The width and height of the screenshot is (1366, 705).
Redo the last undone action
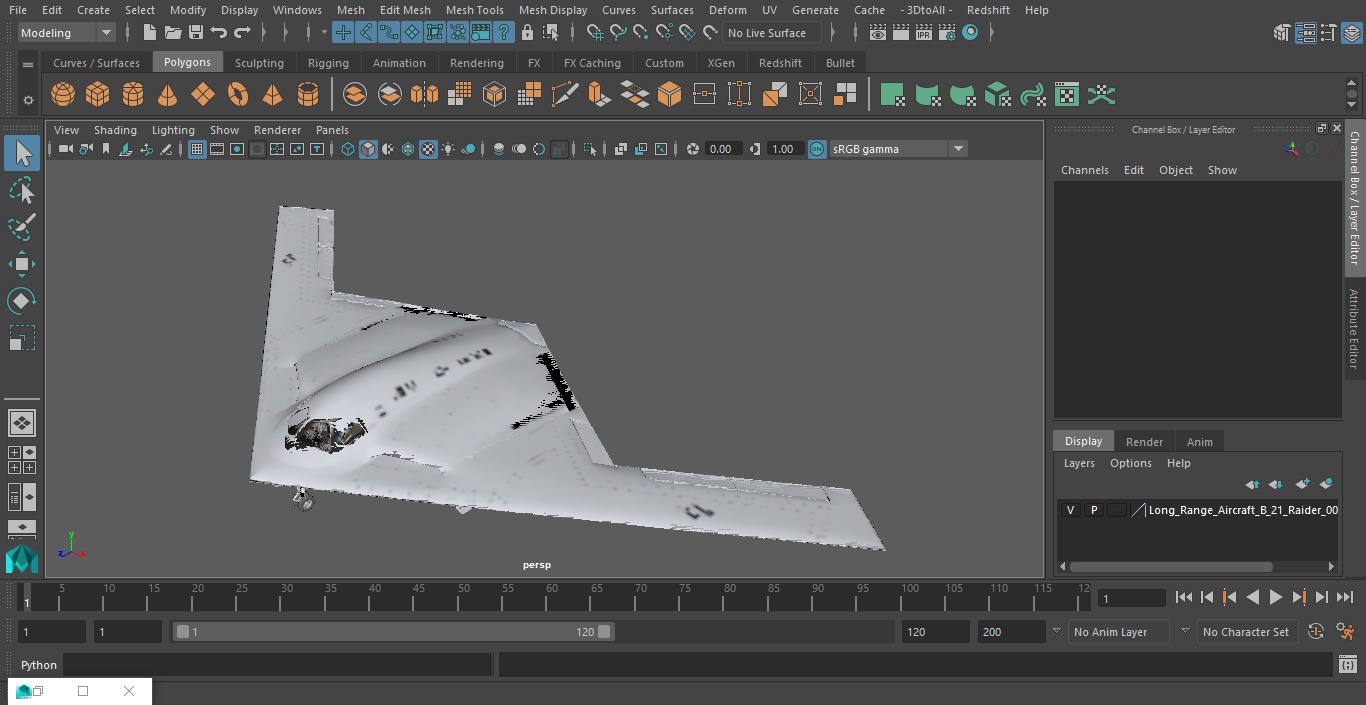(242, 33)
